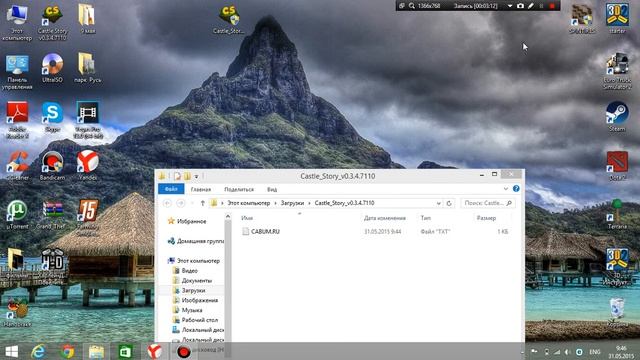Open the Farming Simulator 15 shortcut

click(x=87, y=217)
